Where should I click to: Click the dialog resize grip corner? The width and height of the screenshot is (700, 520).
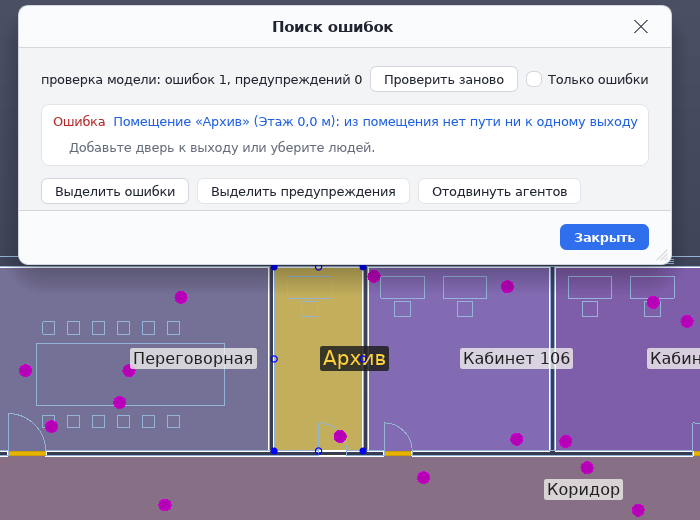click(662, 255)
